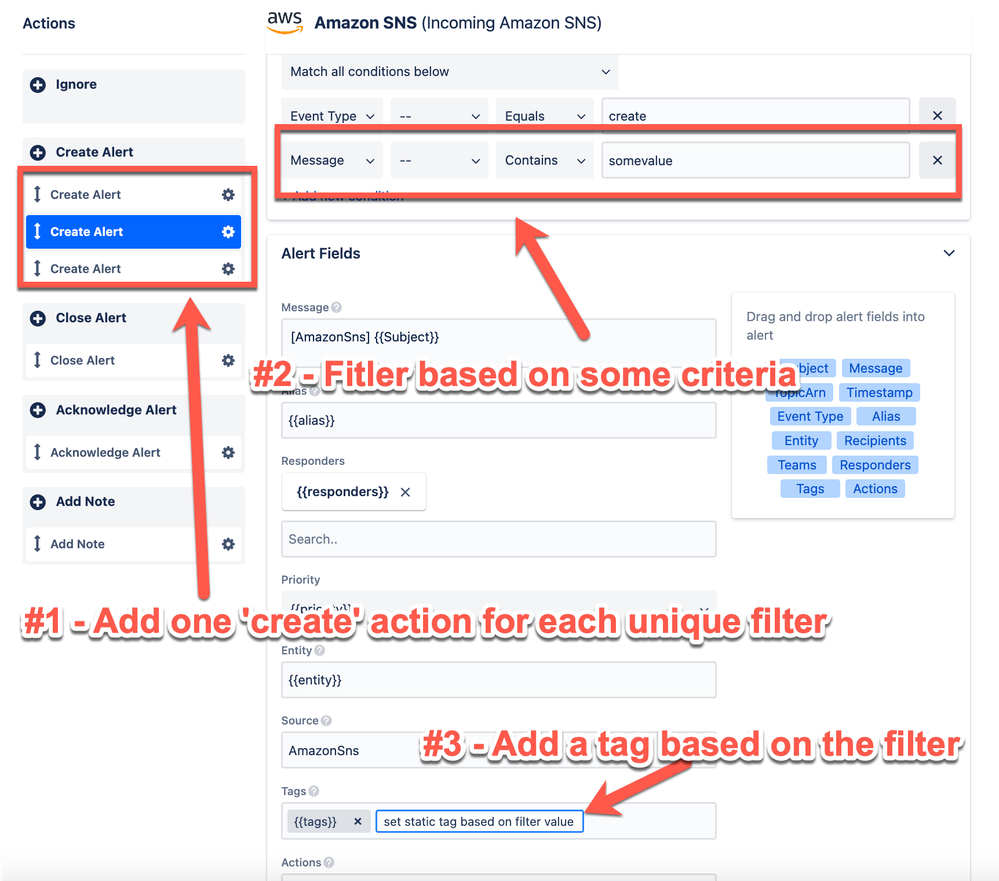Click help icon next to Tags label

(313, 791)
